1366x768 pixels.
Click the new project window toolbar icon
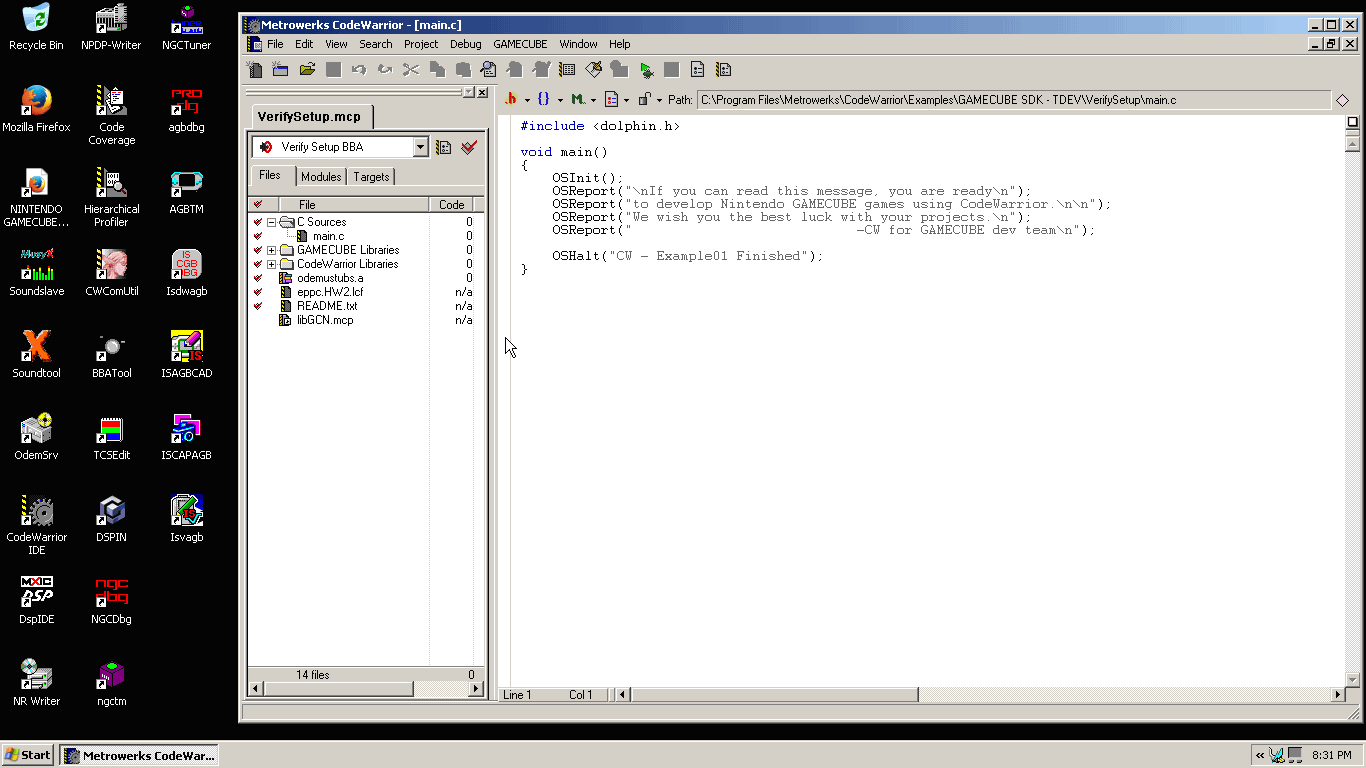[281, 70]
